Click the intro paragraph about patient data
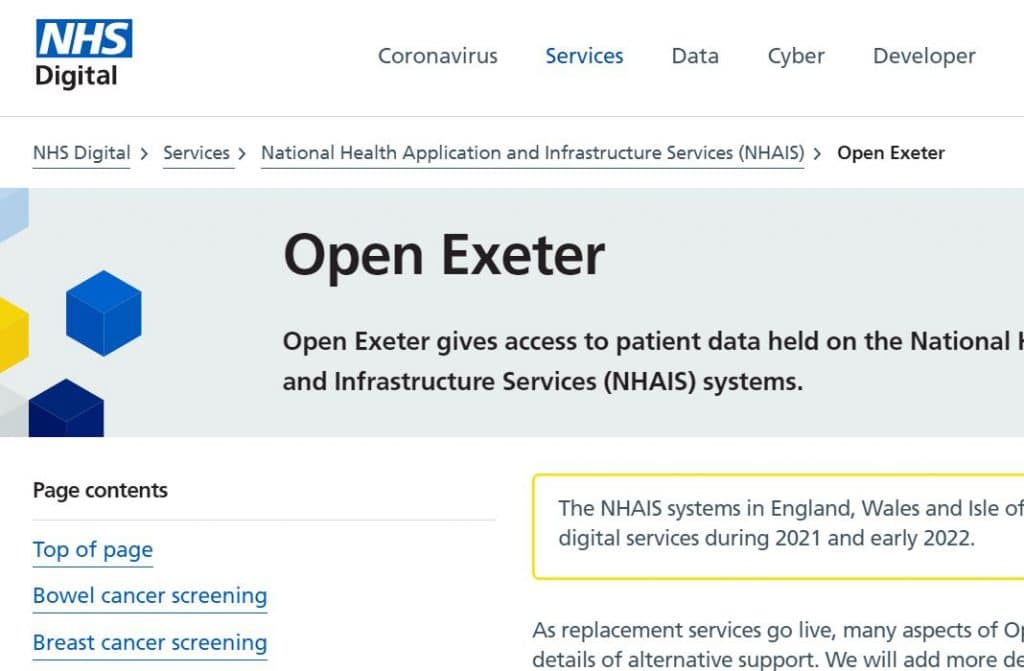 (x=653, y=361)
